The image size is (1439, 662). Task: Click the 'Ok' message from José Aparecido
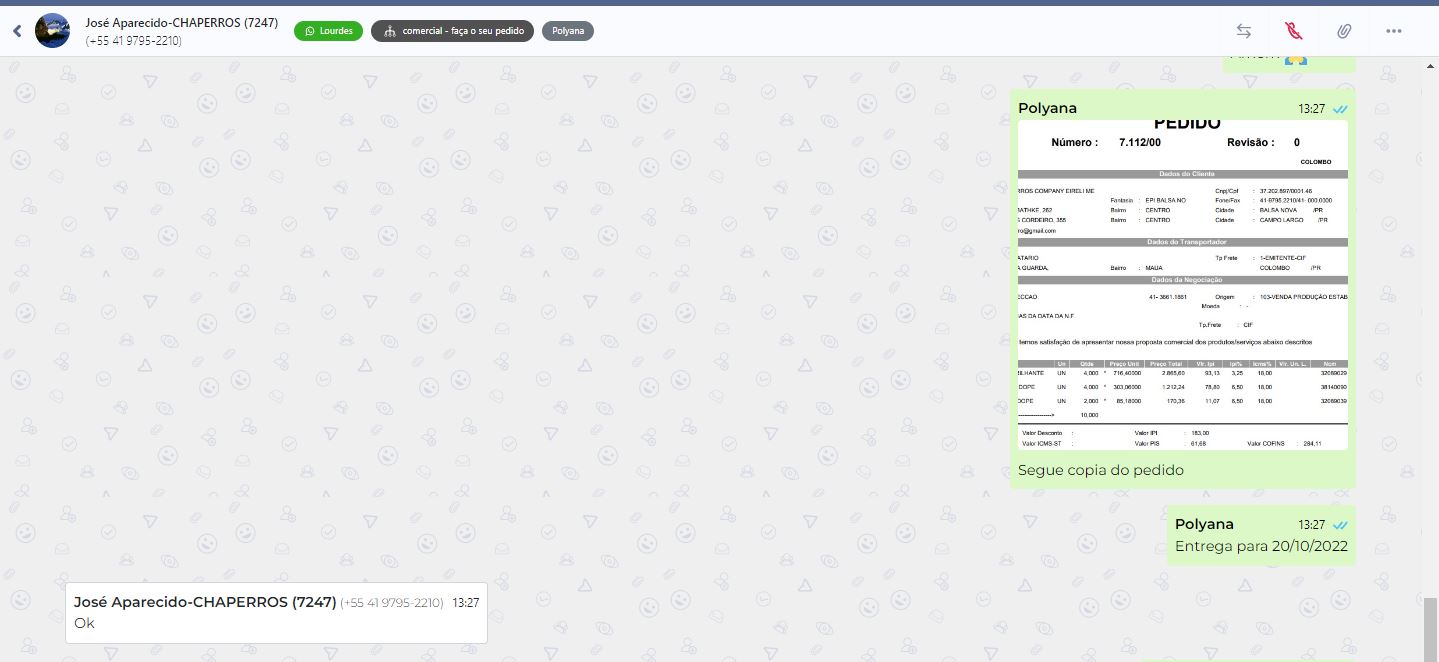pyautogui.click(x=85, y=623)
